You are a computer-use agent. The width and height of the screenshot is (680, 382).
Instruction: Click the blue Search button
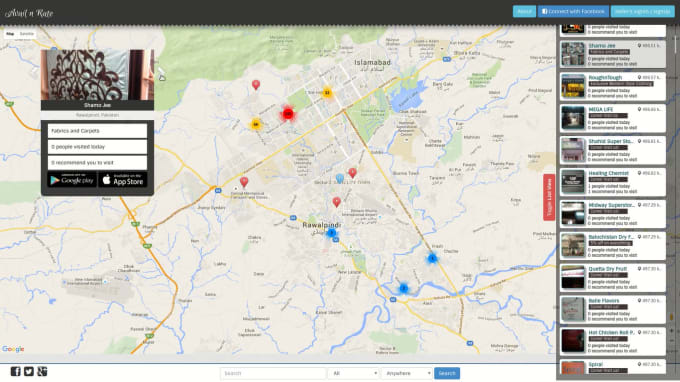(x=447, y=373)
